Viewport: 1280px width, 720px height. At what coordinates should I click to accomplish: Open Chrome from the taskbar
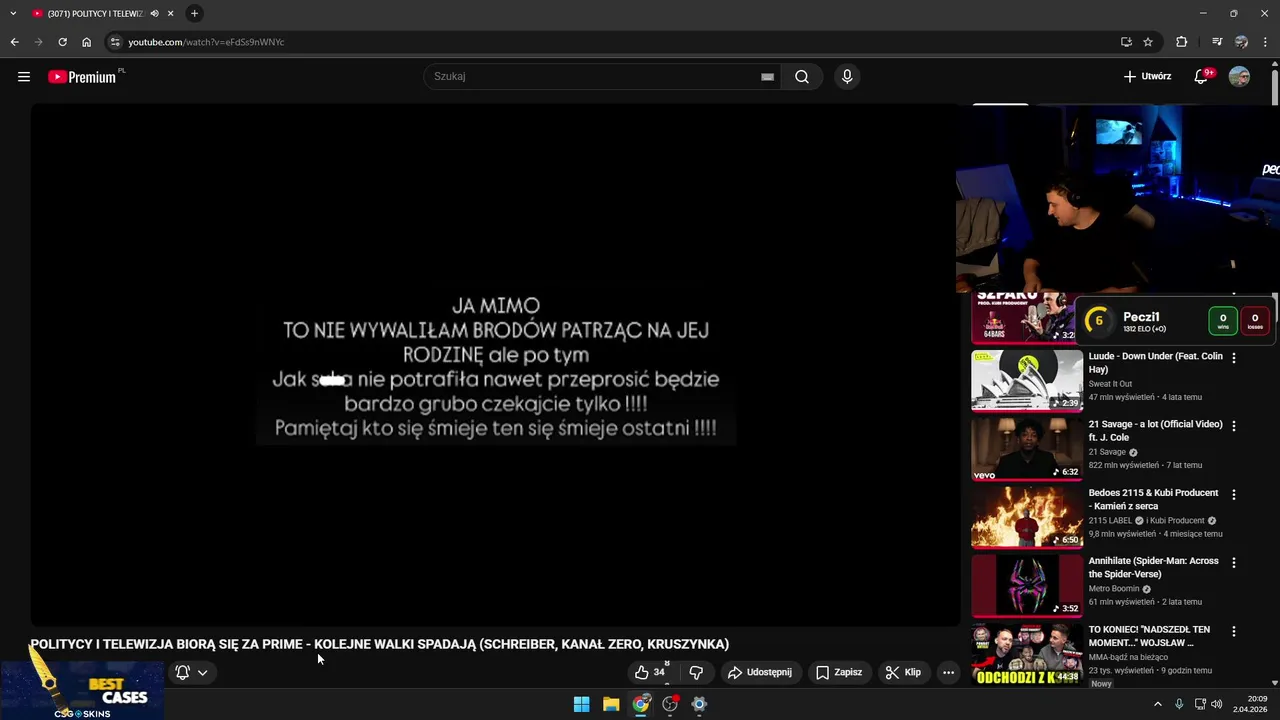pyautogui.click(x=641, y=704)
